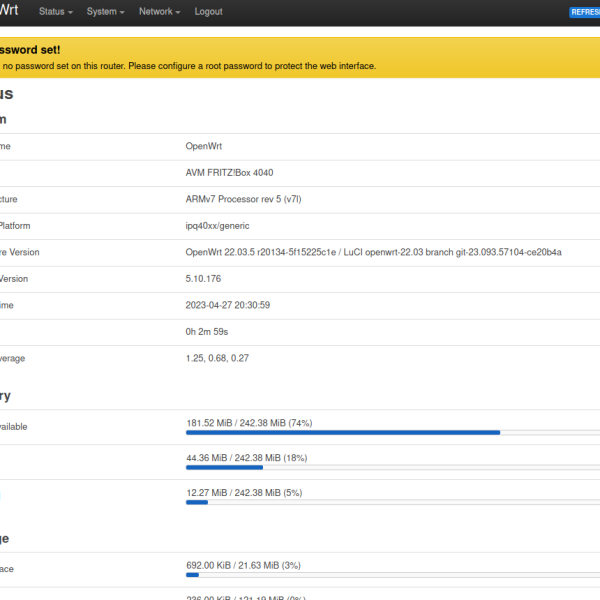Click the 5% memory progress bar
Image resolution: width=600 pixels, height=600 pixels.
[390, 502]
